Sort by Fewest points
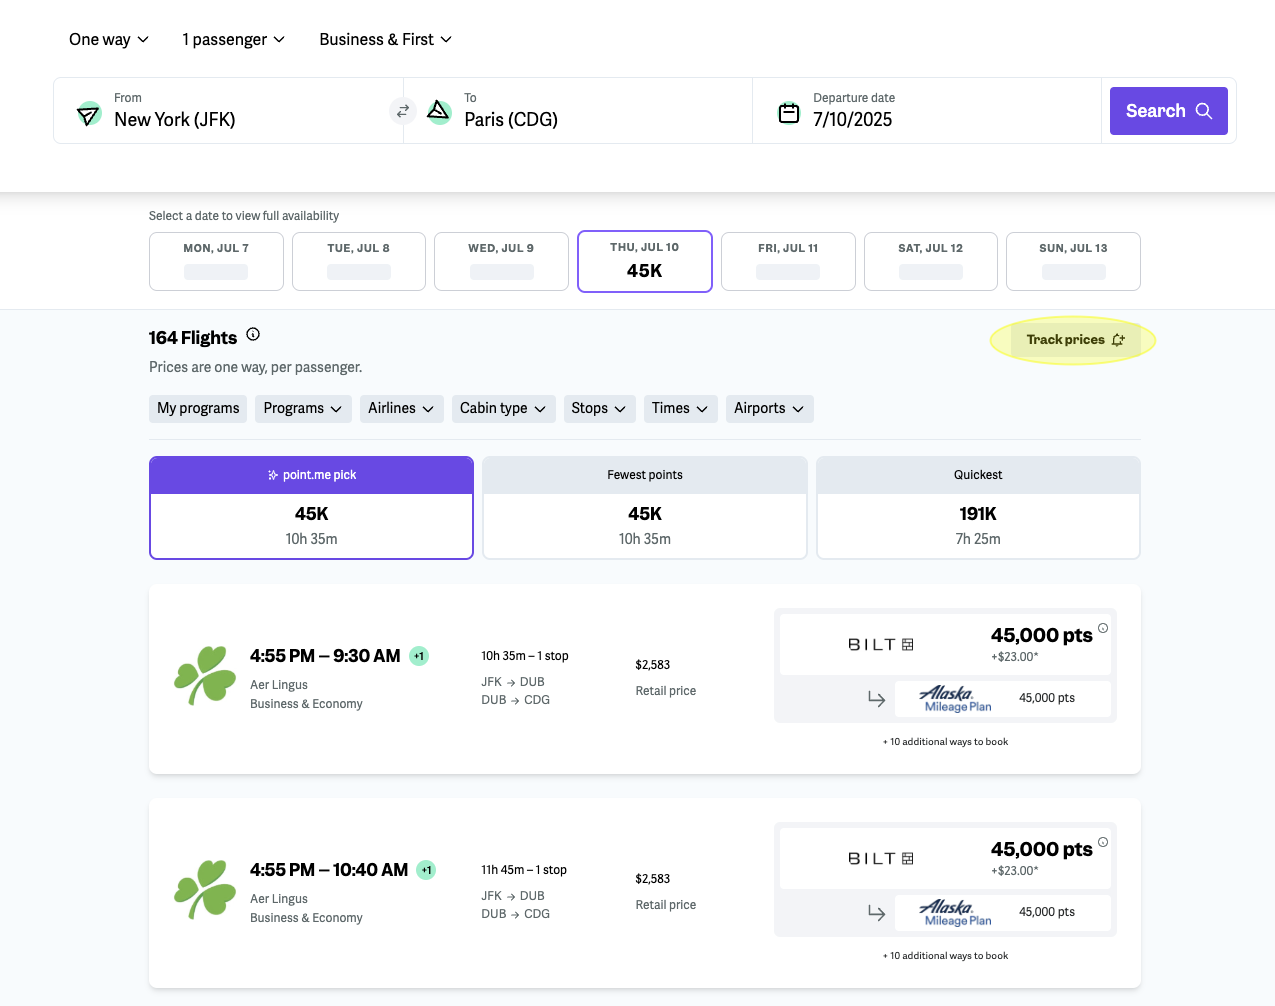 pos(645,508)
